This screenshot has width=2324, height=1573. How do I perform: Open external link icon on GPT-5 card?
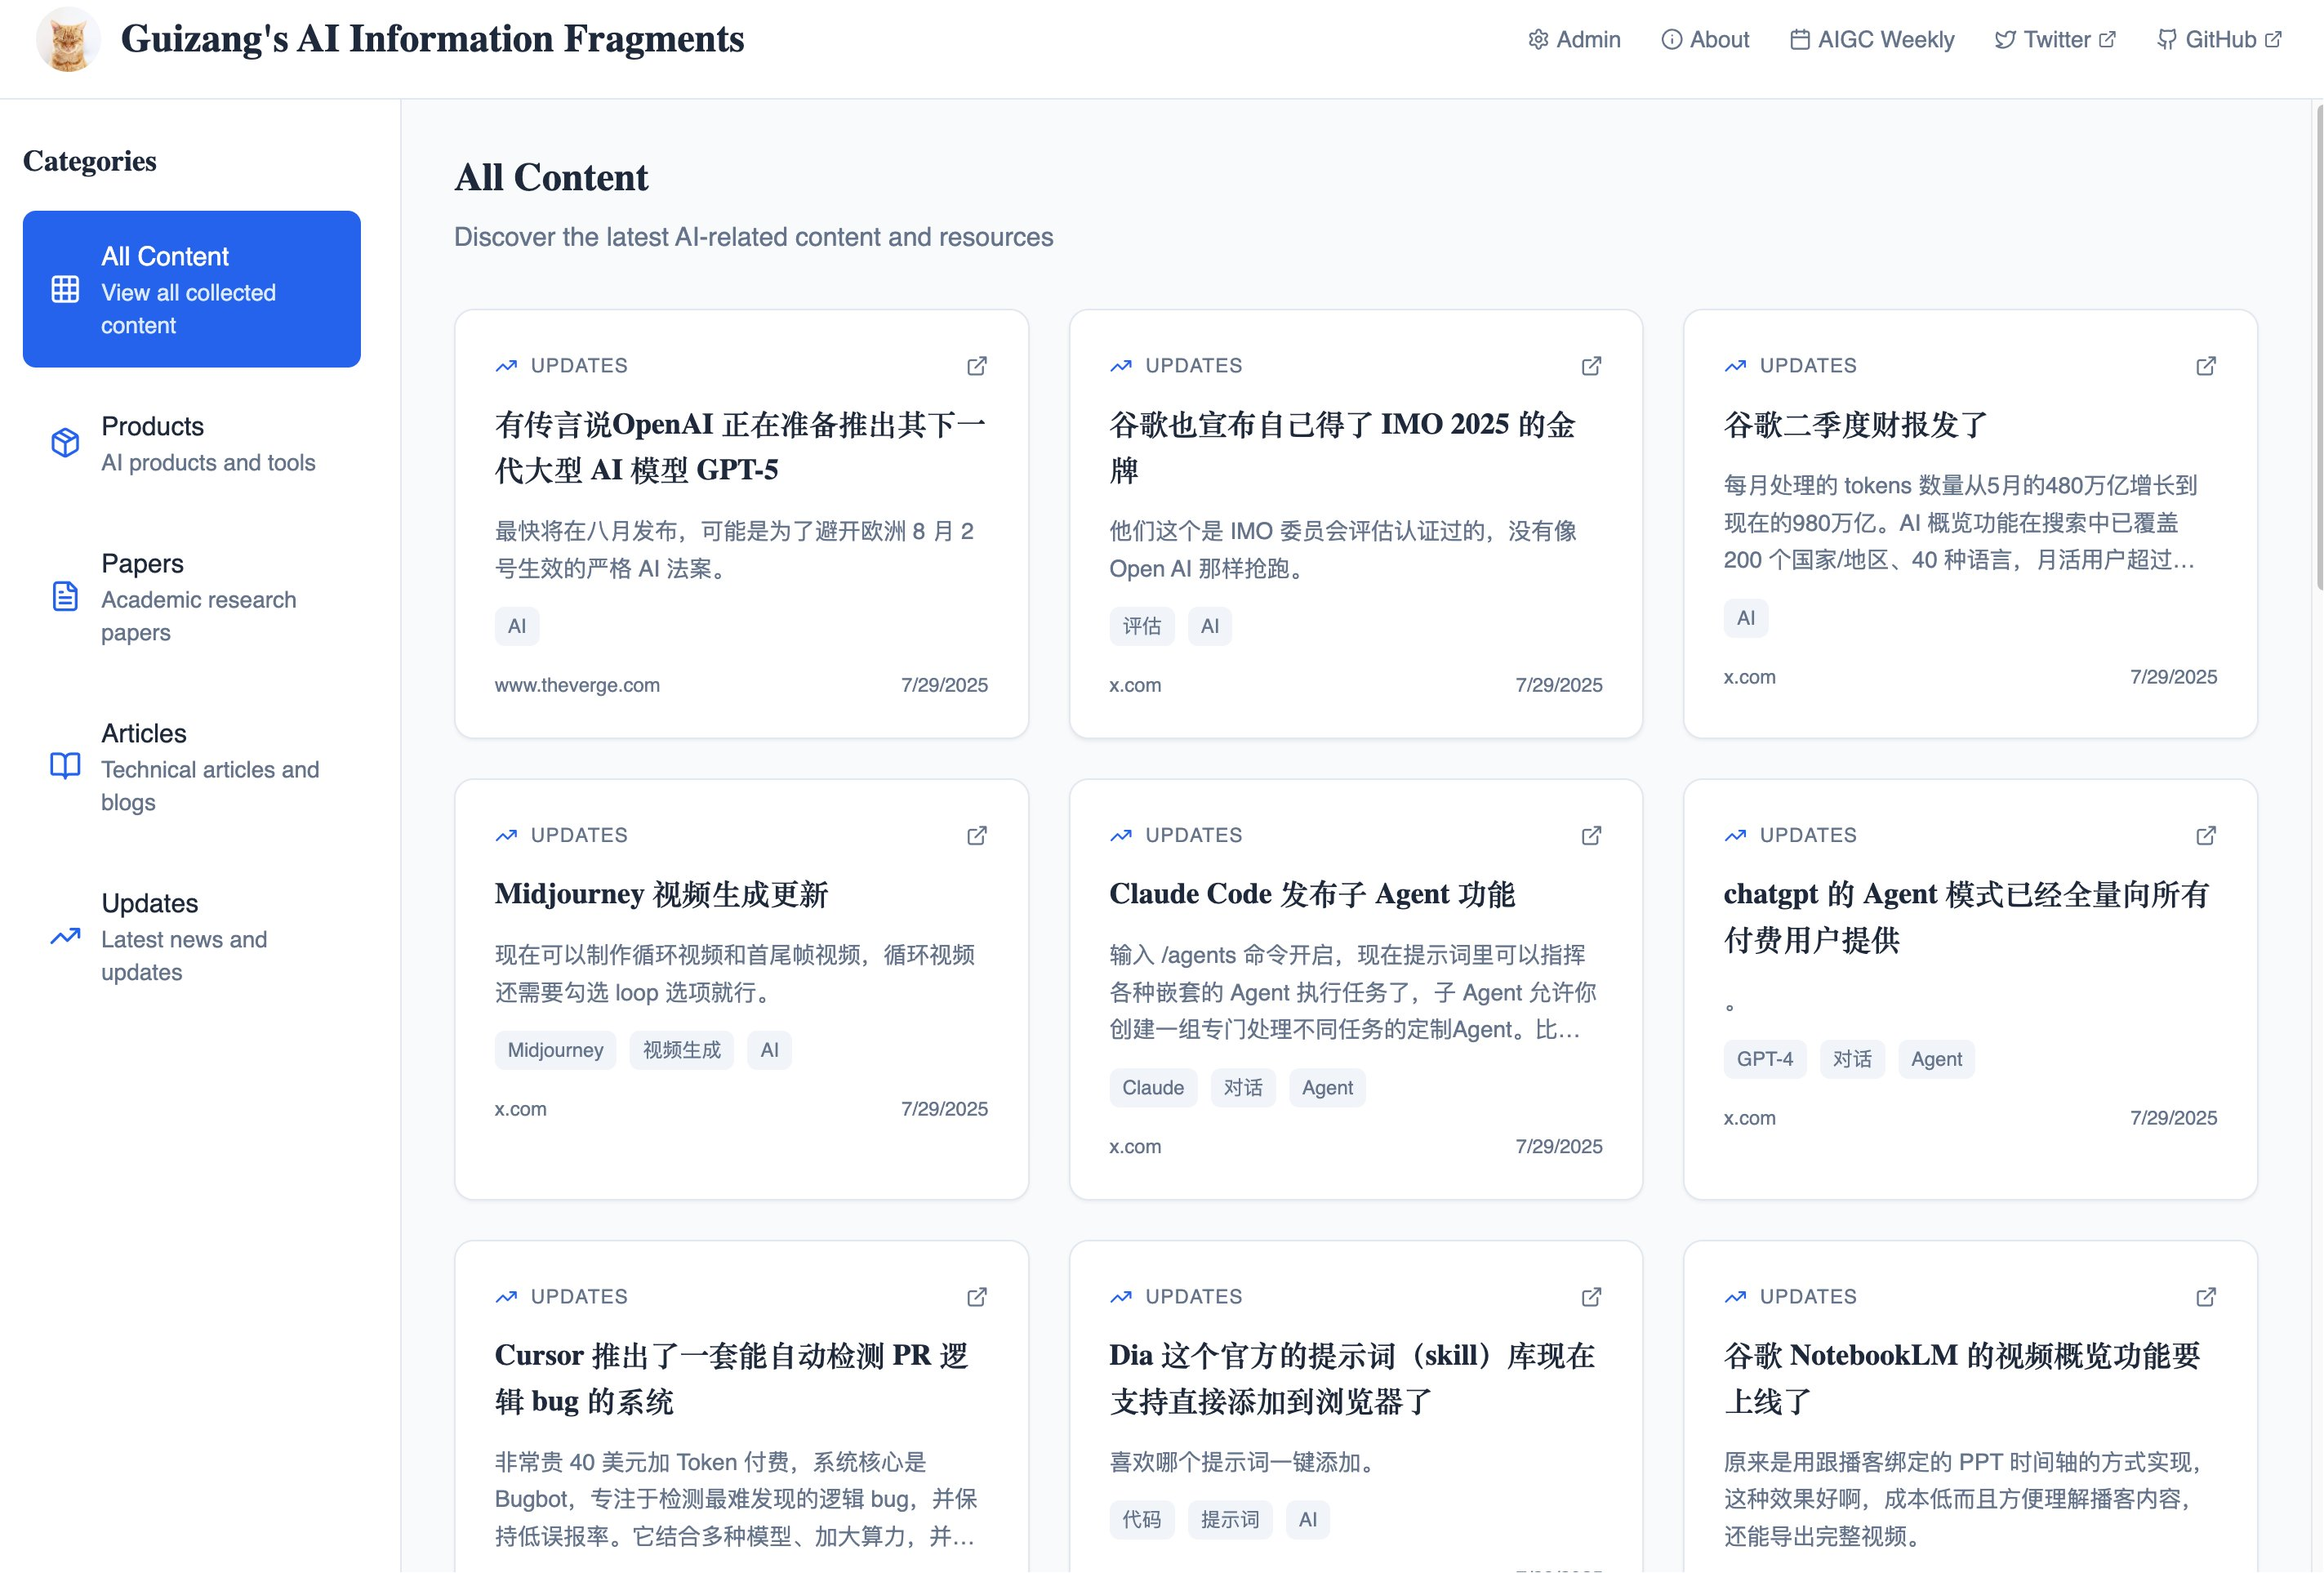976,366
